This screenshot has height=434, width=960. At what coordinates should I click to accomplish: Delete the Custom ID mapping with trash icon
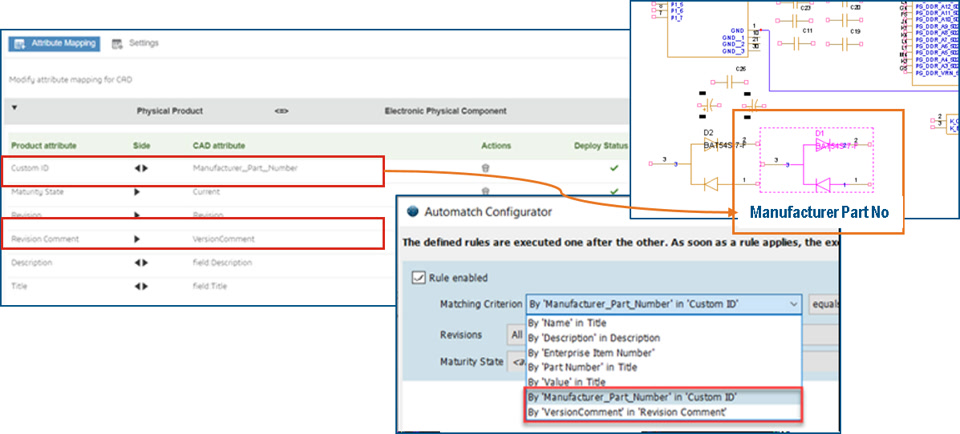point(486,168)
